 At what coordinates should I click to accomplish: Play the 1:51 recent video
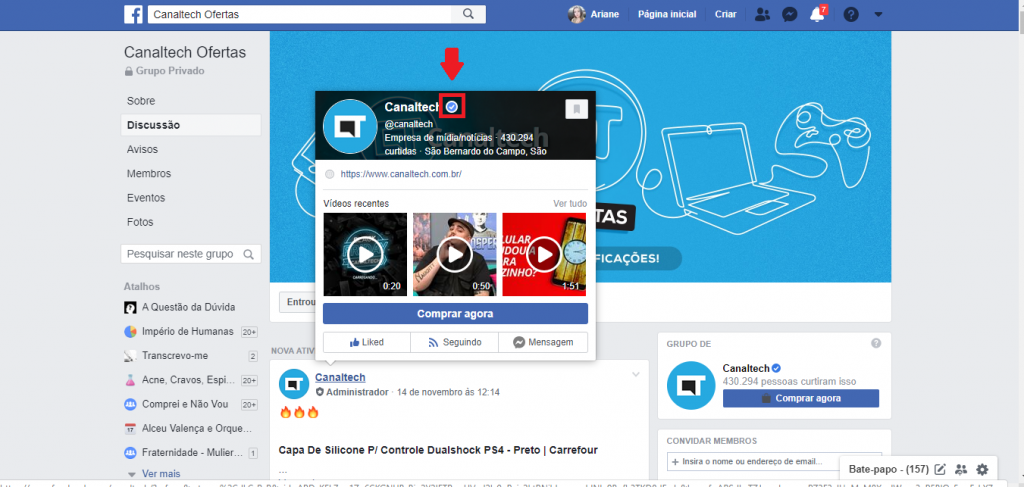(544, 254)
